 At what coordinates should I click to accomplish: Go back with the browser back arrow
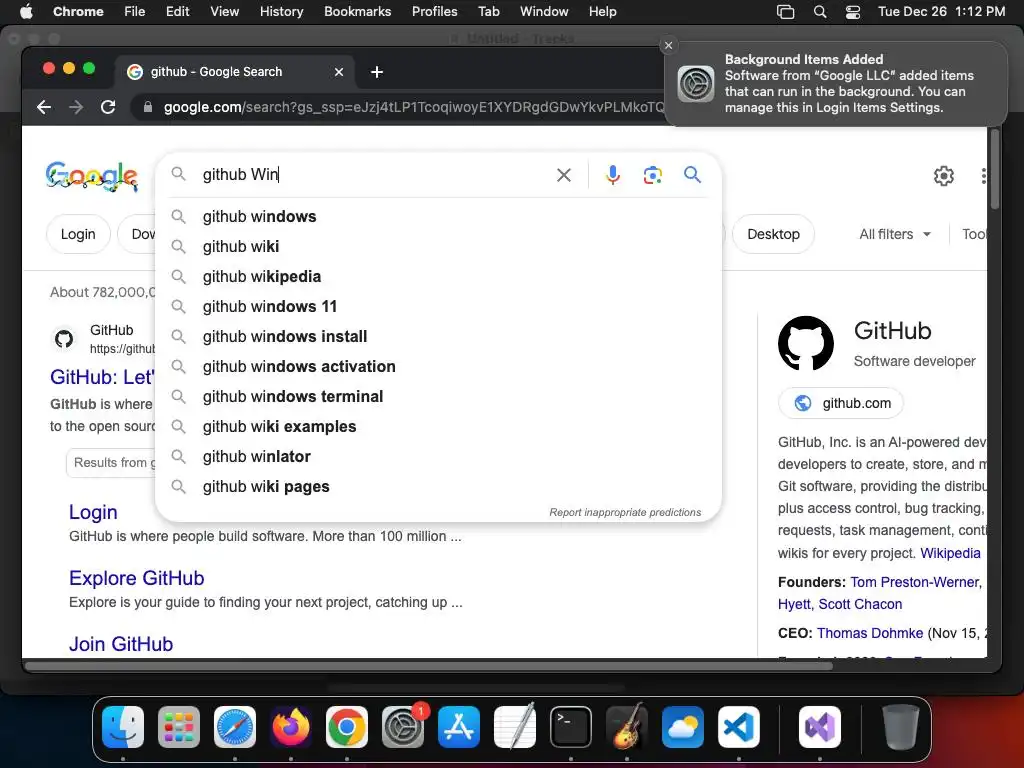pyautogui.click(x=44, y=107)
